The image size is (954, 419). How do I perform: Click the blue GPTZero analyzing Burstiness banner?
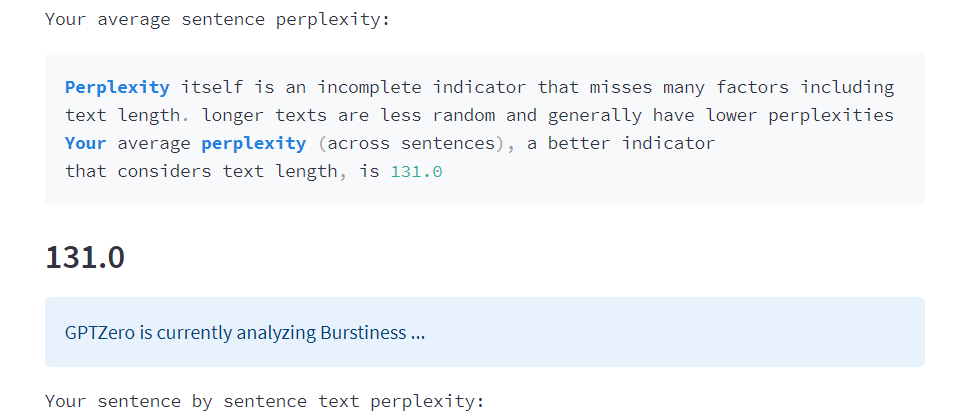(x=484, y=332)
